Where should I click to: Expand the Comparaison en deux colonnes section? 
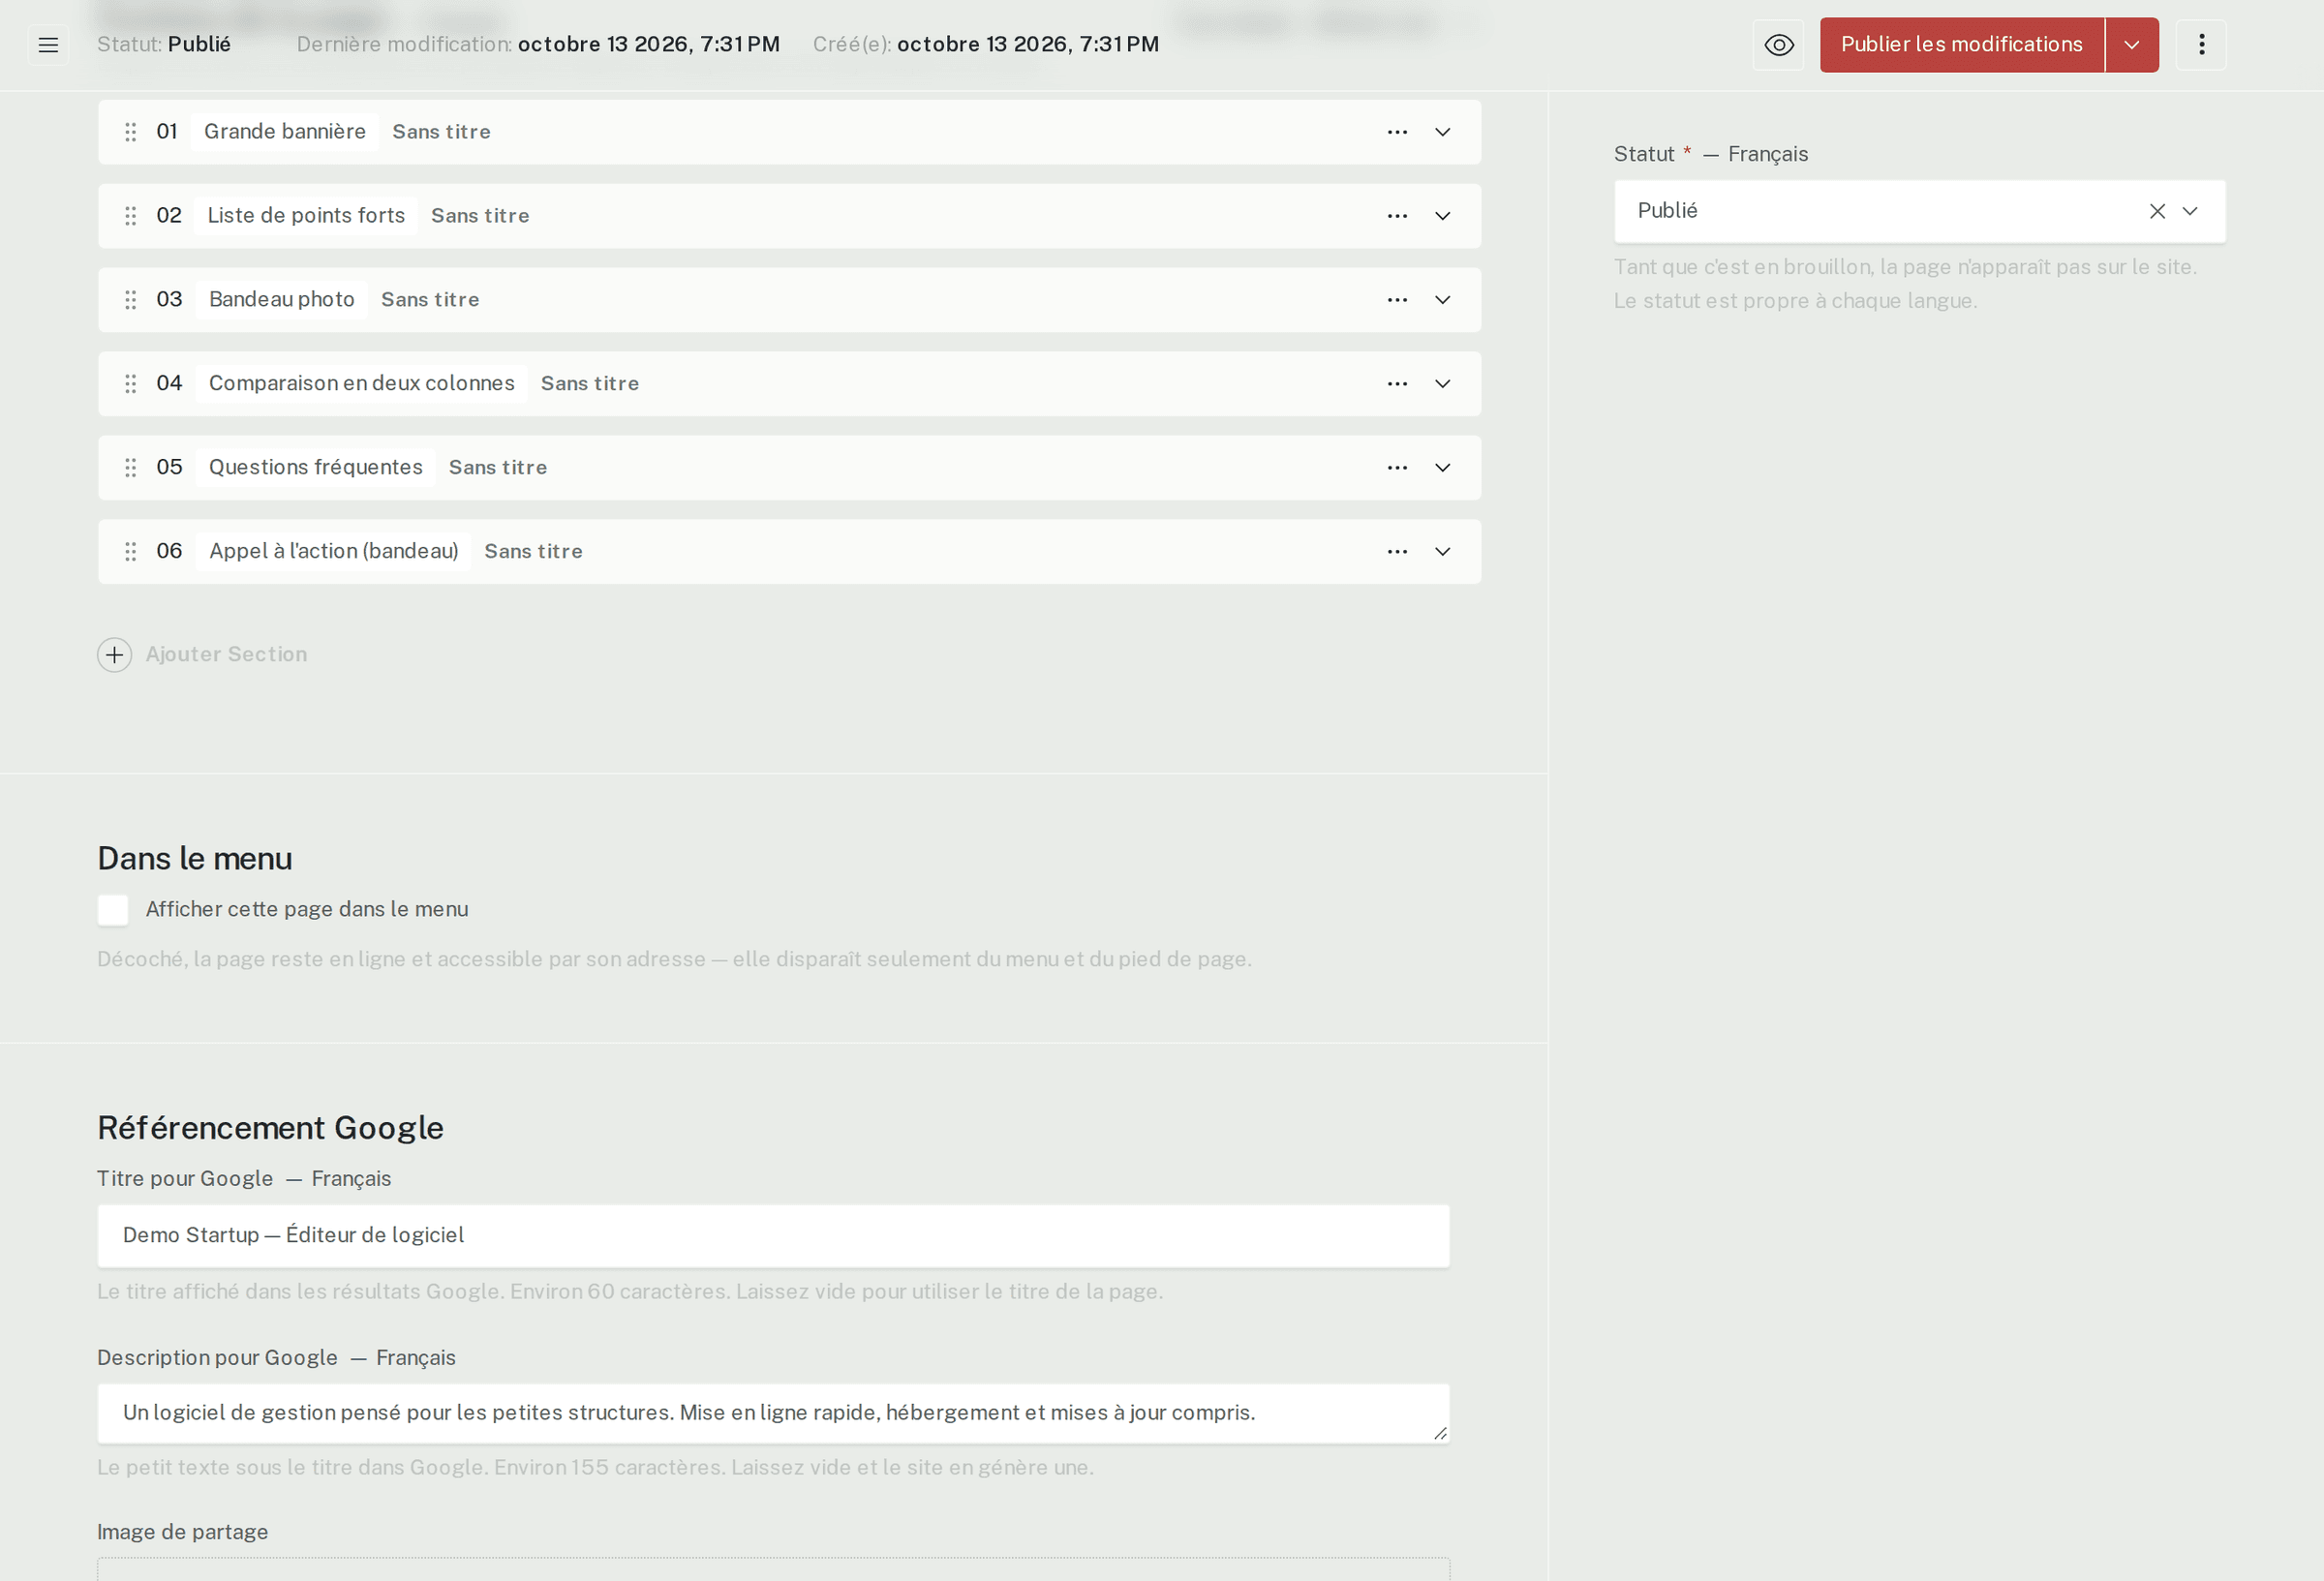click(x=1443, y=384)
